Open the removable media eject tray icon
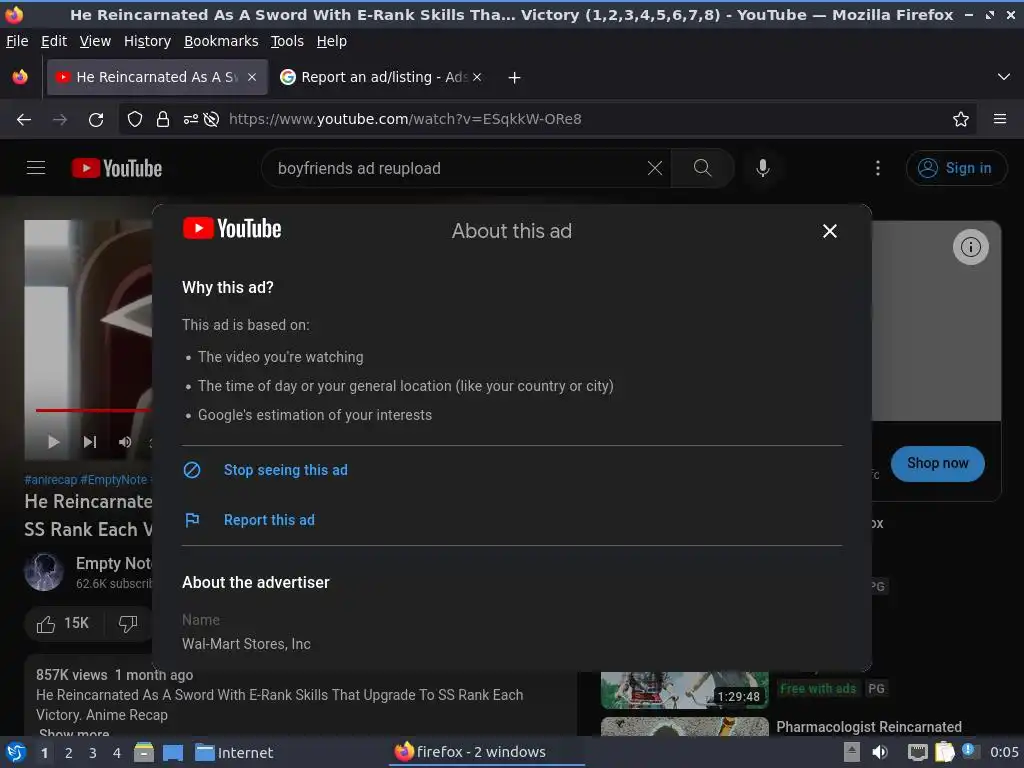The image size is (1024, 768). pos(852,752)
